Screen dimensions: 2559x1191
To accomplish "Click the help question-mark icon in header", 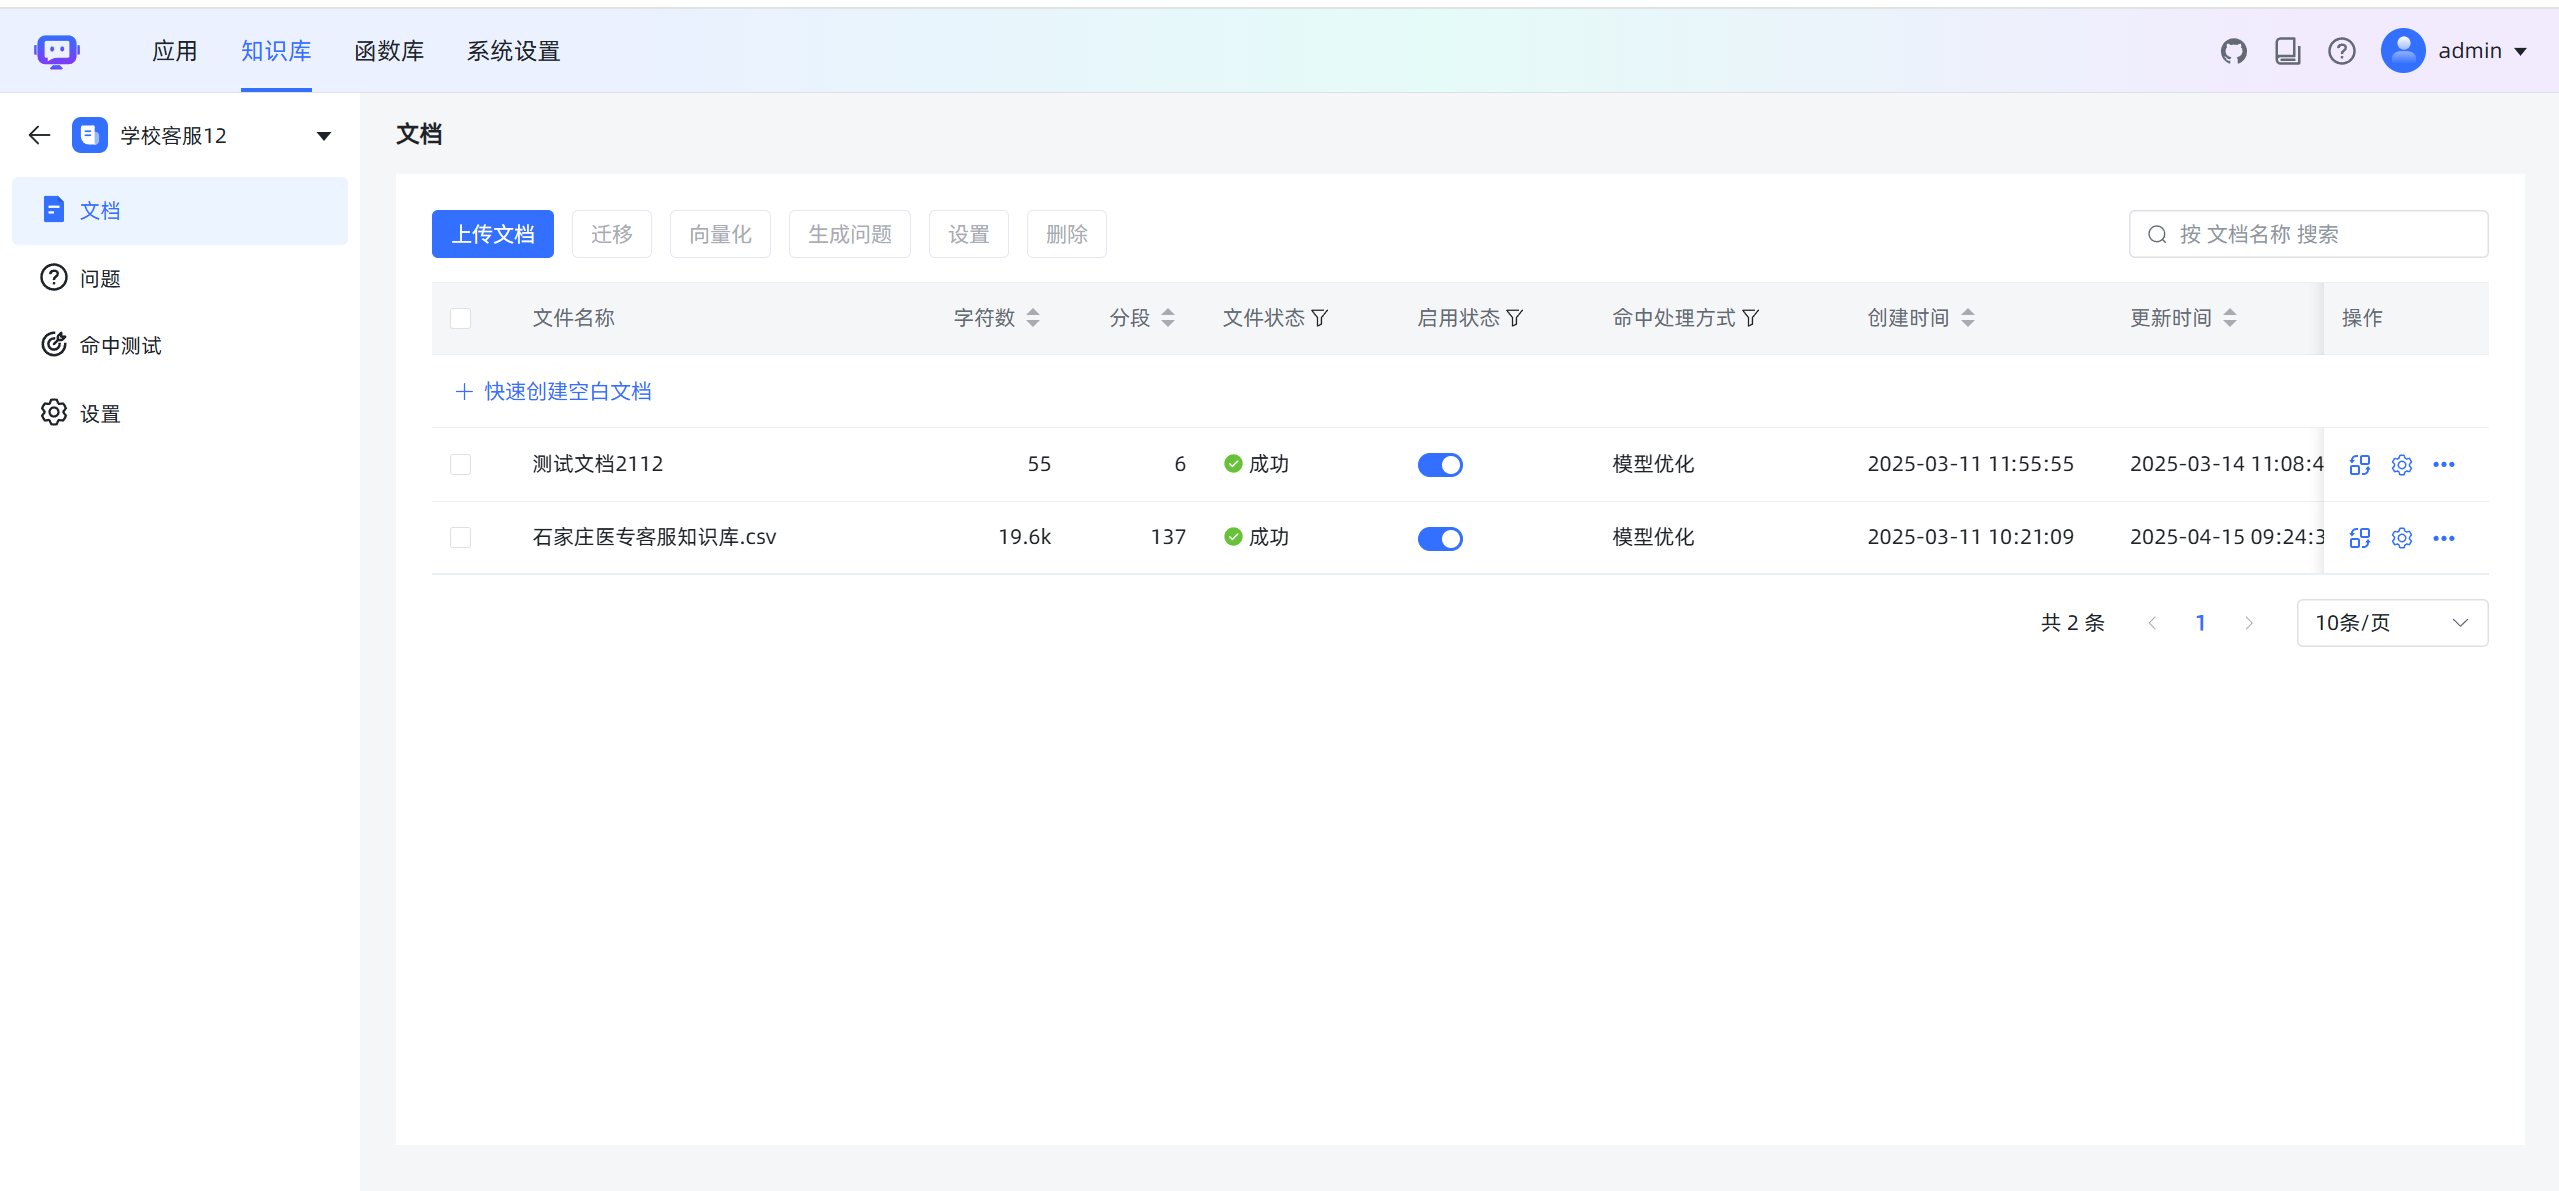I will point(2341,51).
